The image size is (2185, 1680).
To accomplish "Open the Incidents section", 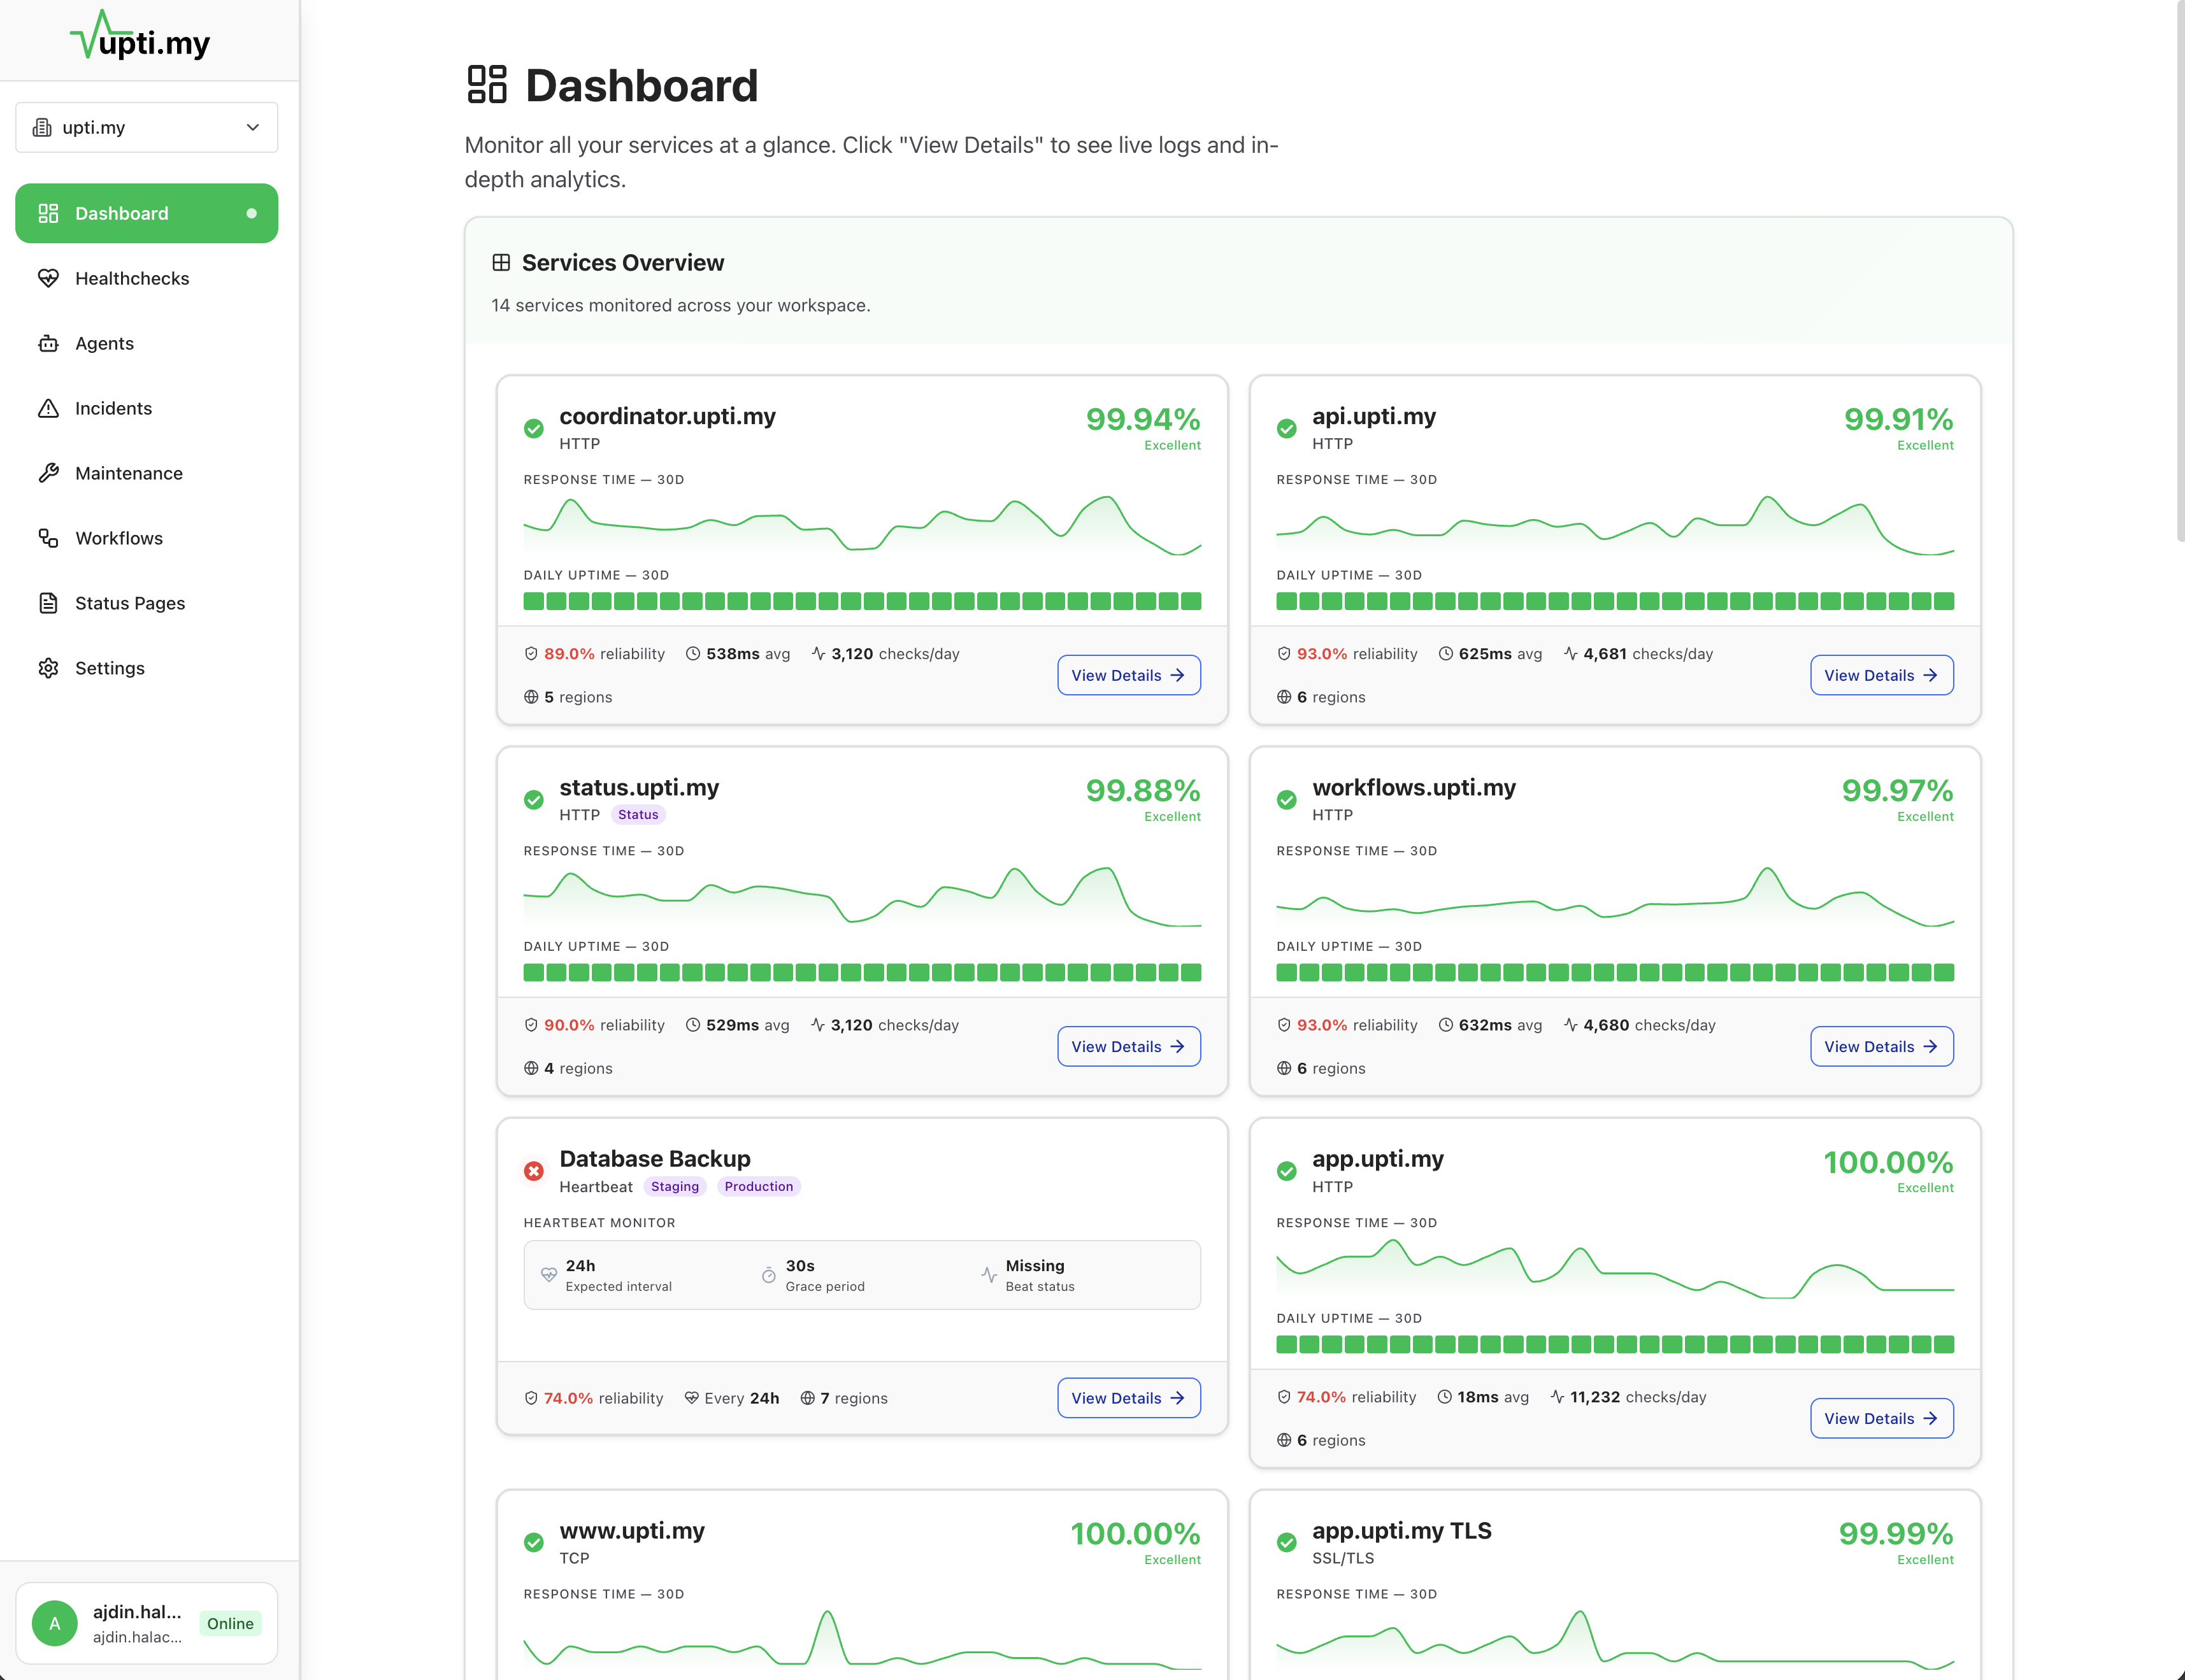I will coord(147,408).
